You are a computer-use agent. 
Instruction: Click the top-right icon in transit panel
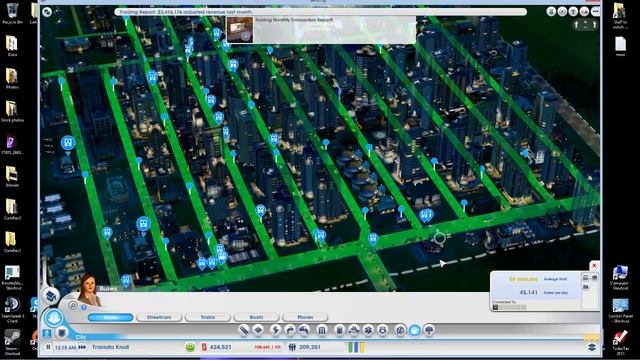594,278
